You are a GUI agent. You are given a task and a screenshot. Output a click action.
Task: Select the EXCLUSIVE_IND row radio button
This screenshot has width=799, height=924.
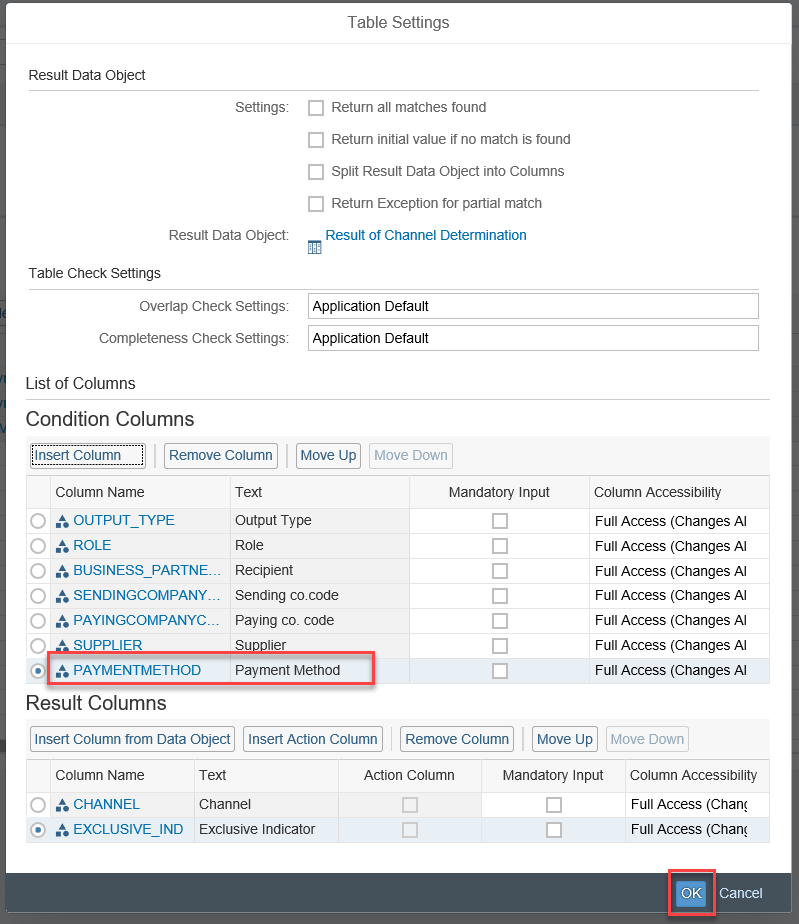pos(38,830)
